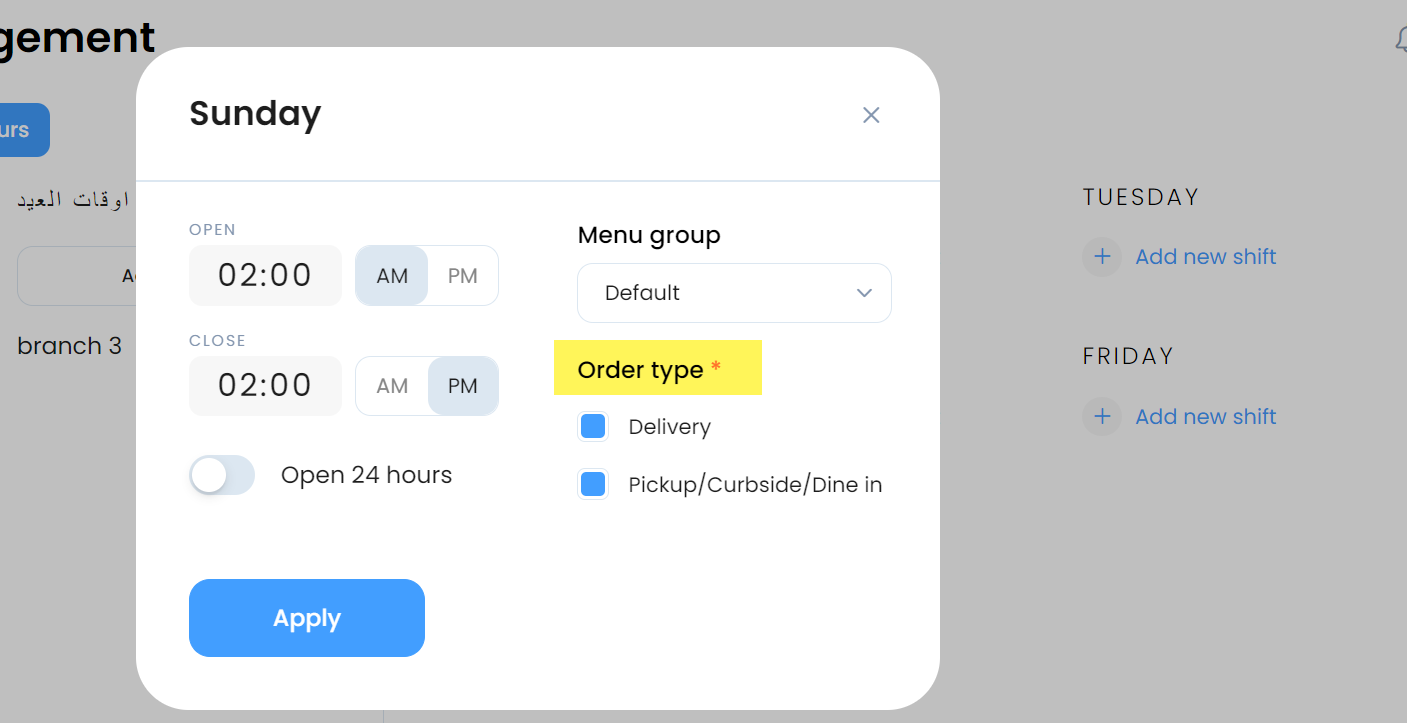Open the اوقات العيد tab
Viewport: 1407px width, 723px height.
[73, 200]
